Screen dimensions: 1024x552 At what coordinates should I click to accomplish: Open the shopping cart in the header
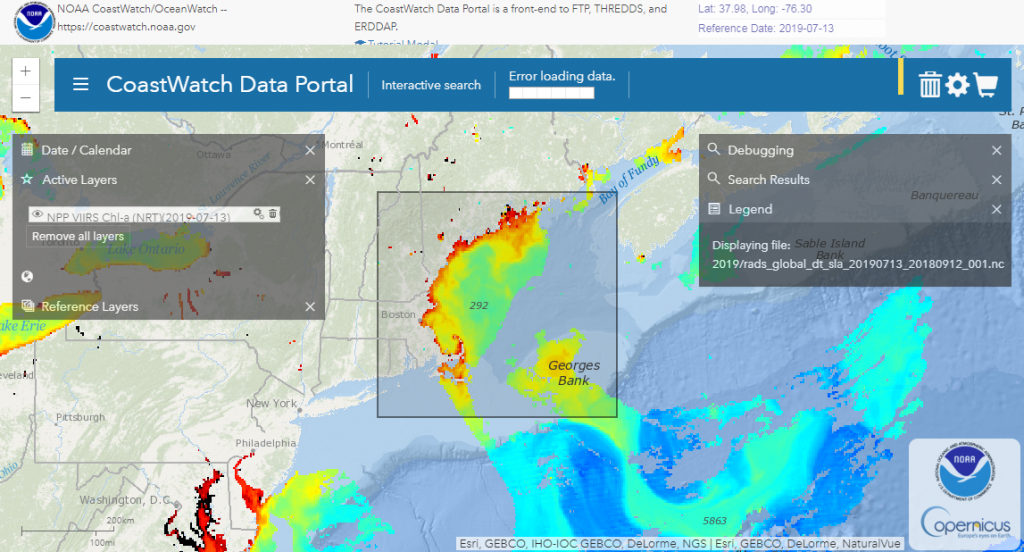coord(986,85)
